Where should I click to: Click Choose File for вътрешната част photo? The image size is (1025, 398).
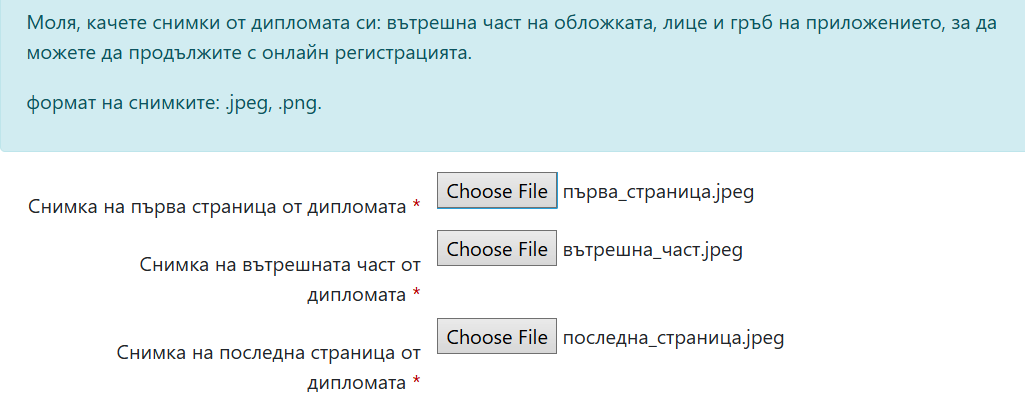tap(497, 248)
